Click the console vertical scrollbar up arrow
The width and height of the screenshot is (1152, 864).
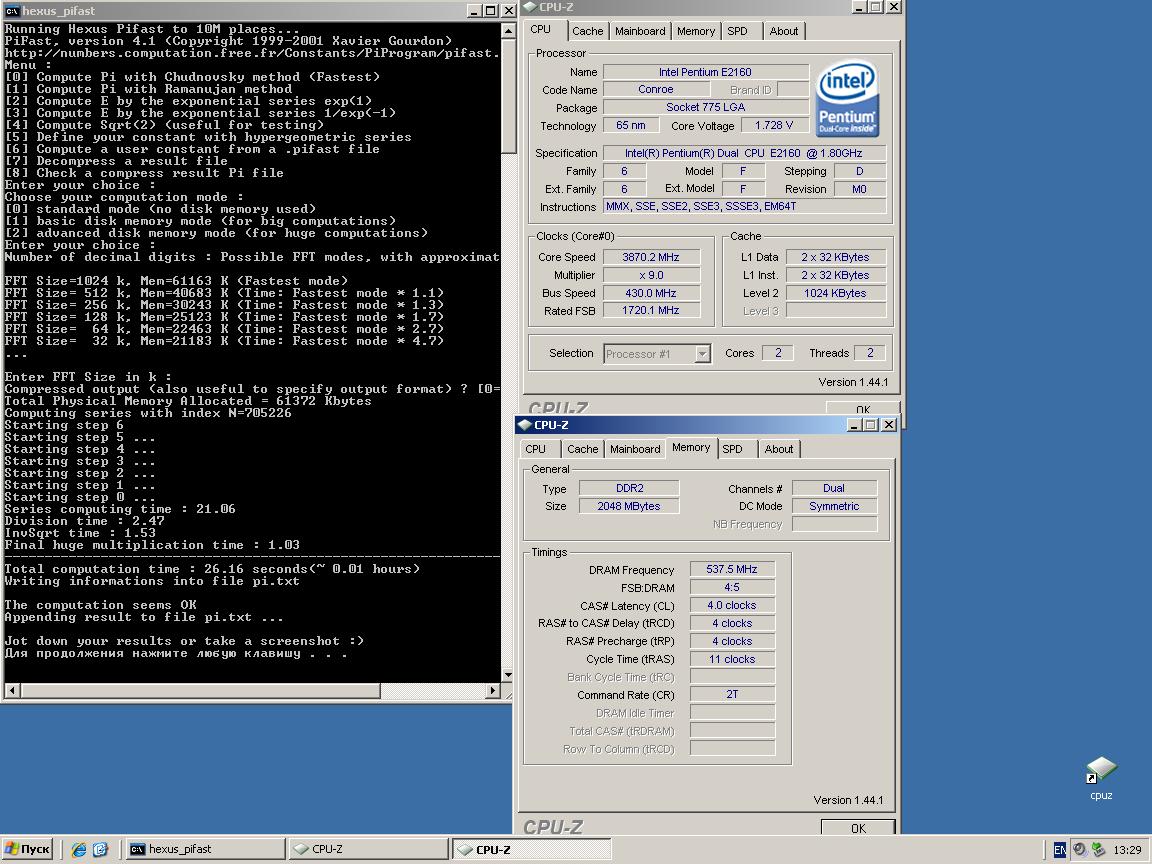[508, 31]
